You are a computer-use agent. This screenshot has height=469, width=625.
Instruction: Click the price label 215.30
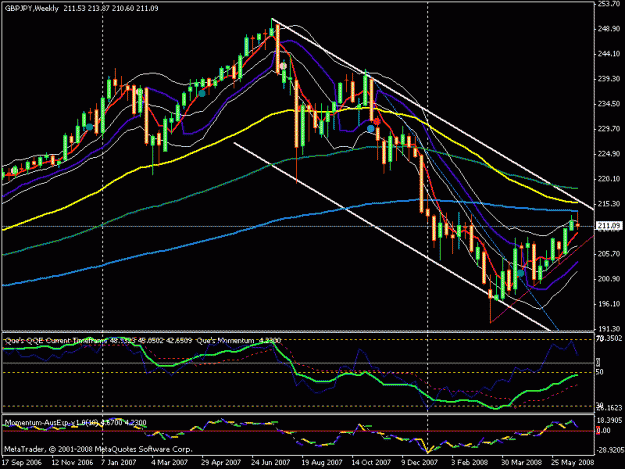[609, 204]
